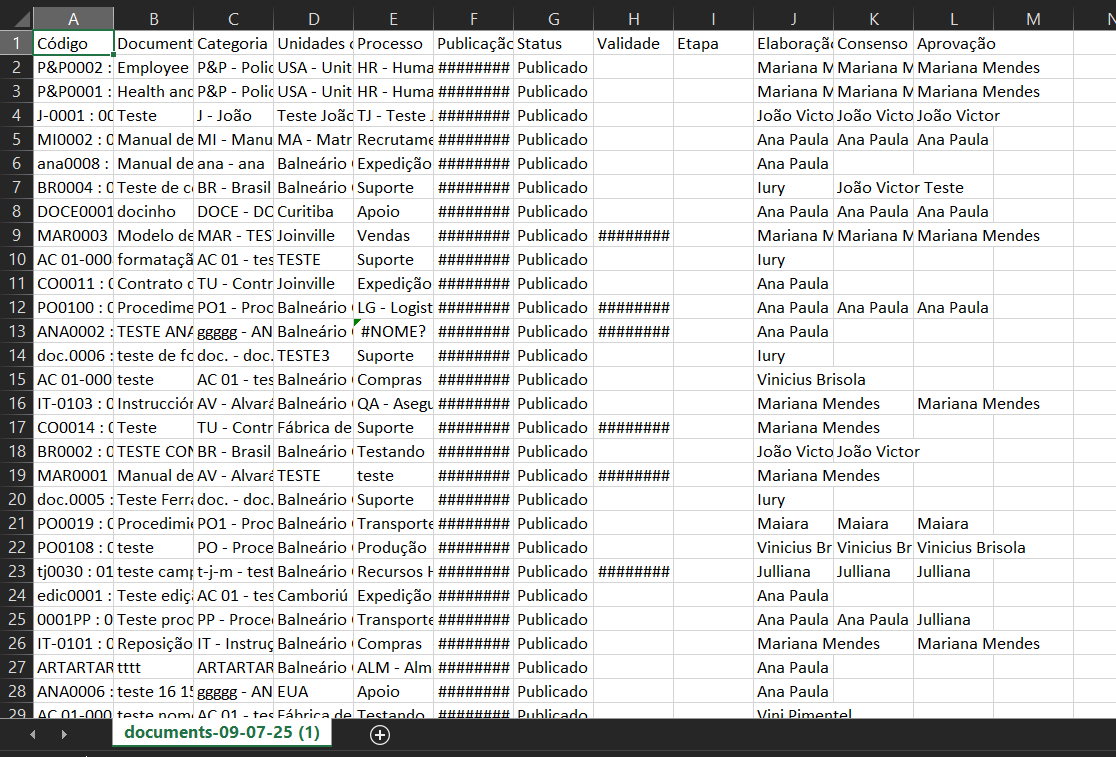Viewport: 1116px width, 757px height.
Task: Select the 'Recrutame' process cell
Action: click(x=394, y=139)
